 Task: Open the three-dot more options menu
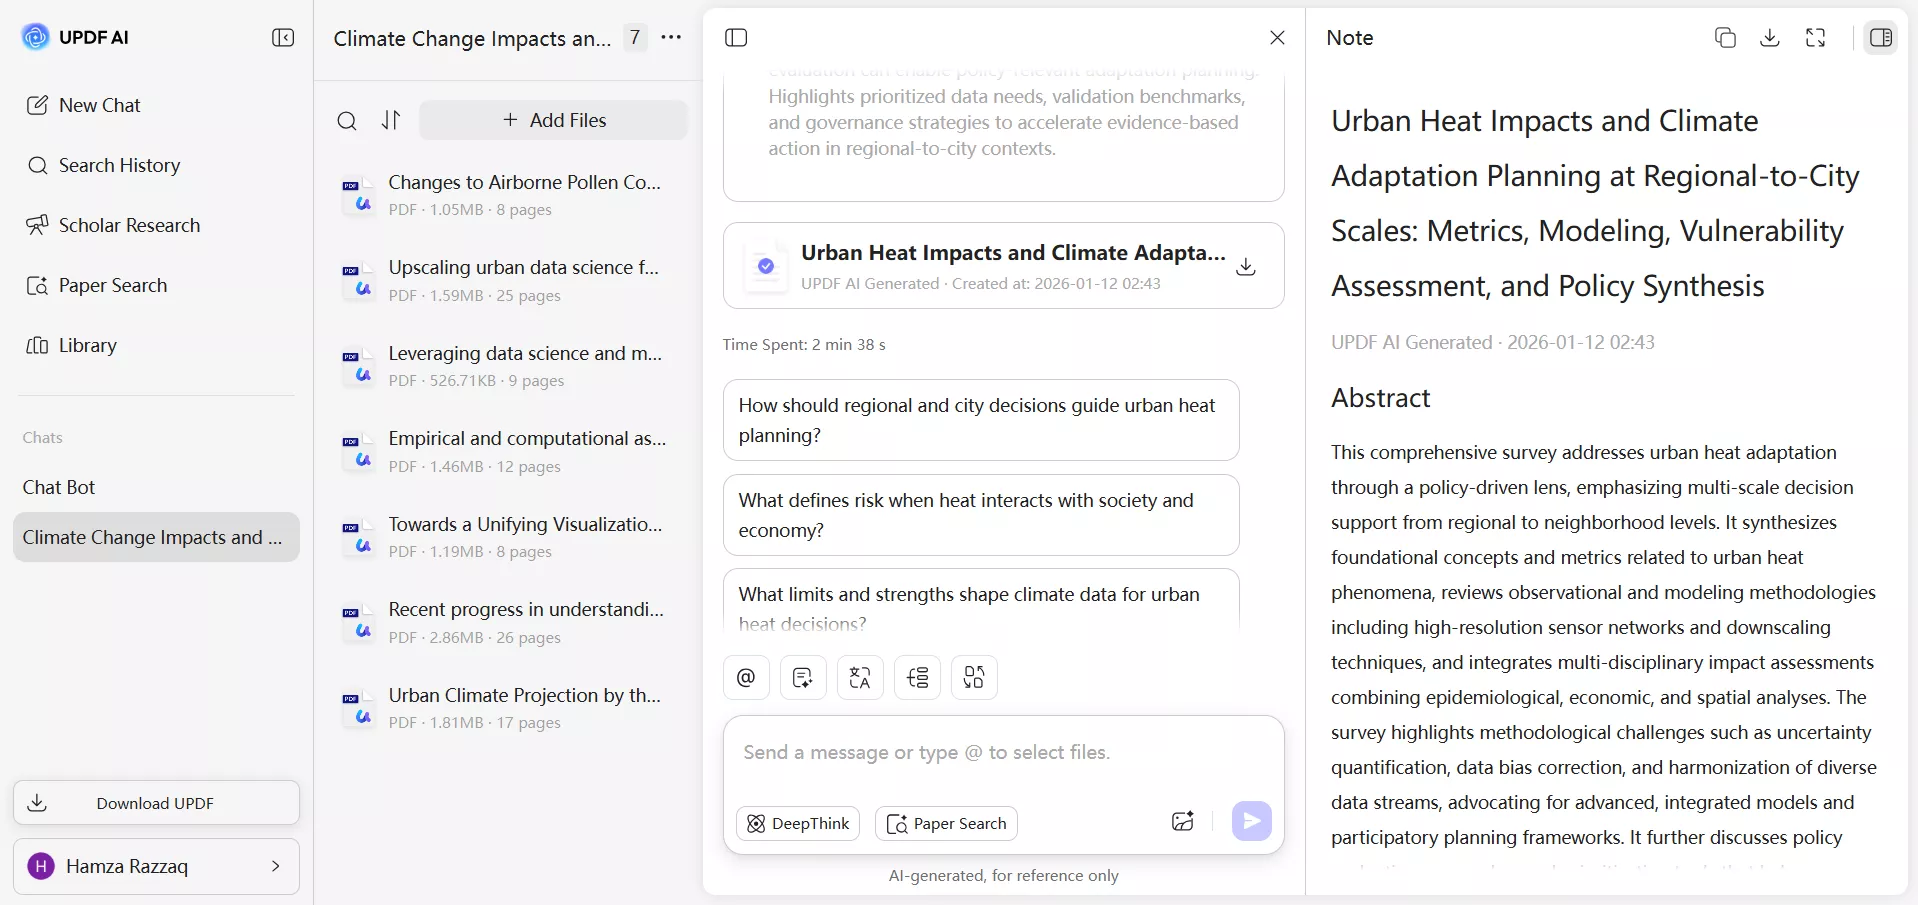click(x=671, y=38)
